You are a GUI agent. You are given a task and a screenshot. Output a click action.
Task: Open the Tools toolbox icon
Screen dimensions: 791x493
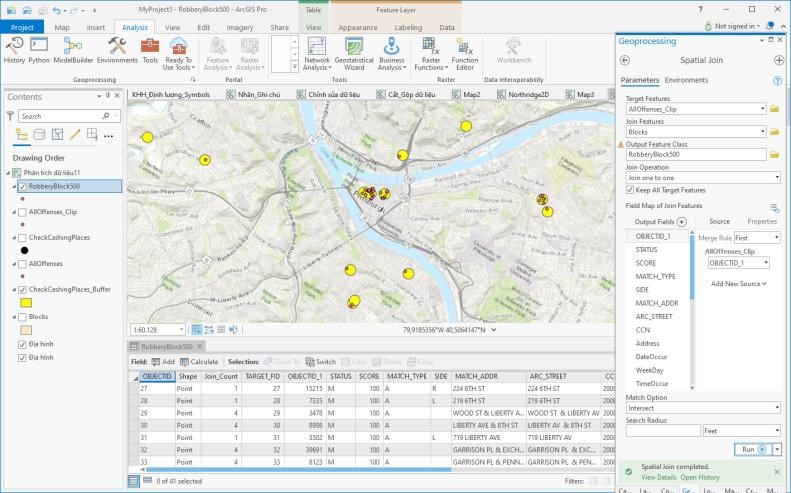pyautogui.click(x=150, y=50)
